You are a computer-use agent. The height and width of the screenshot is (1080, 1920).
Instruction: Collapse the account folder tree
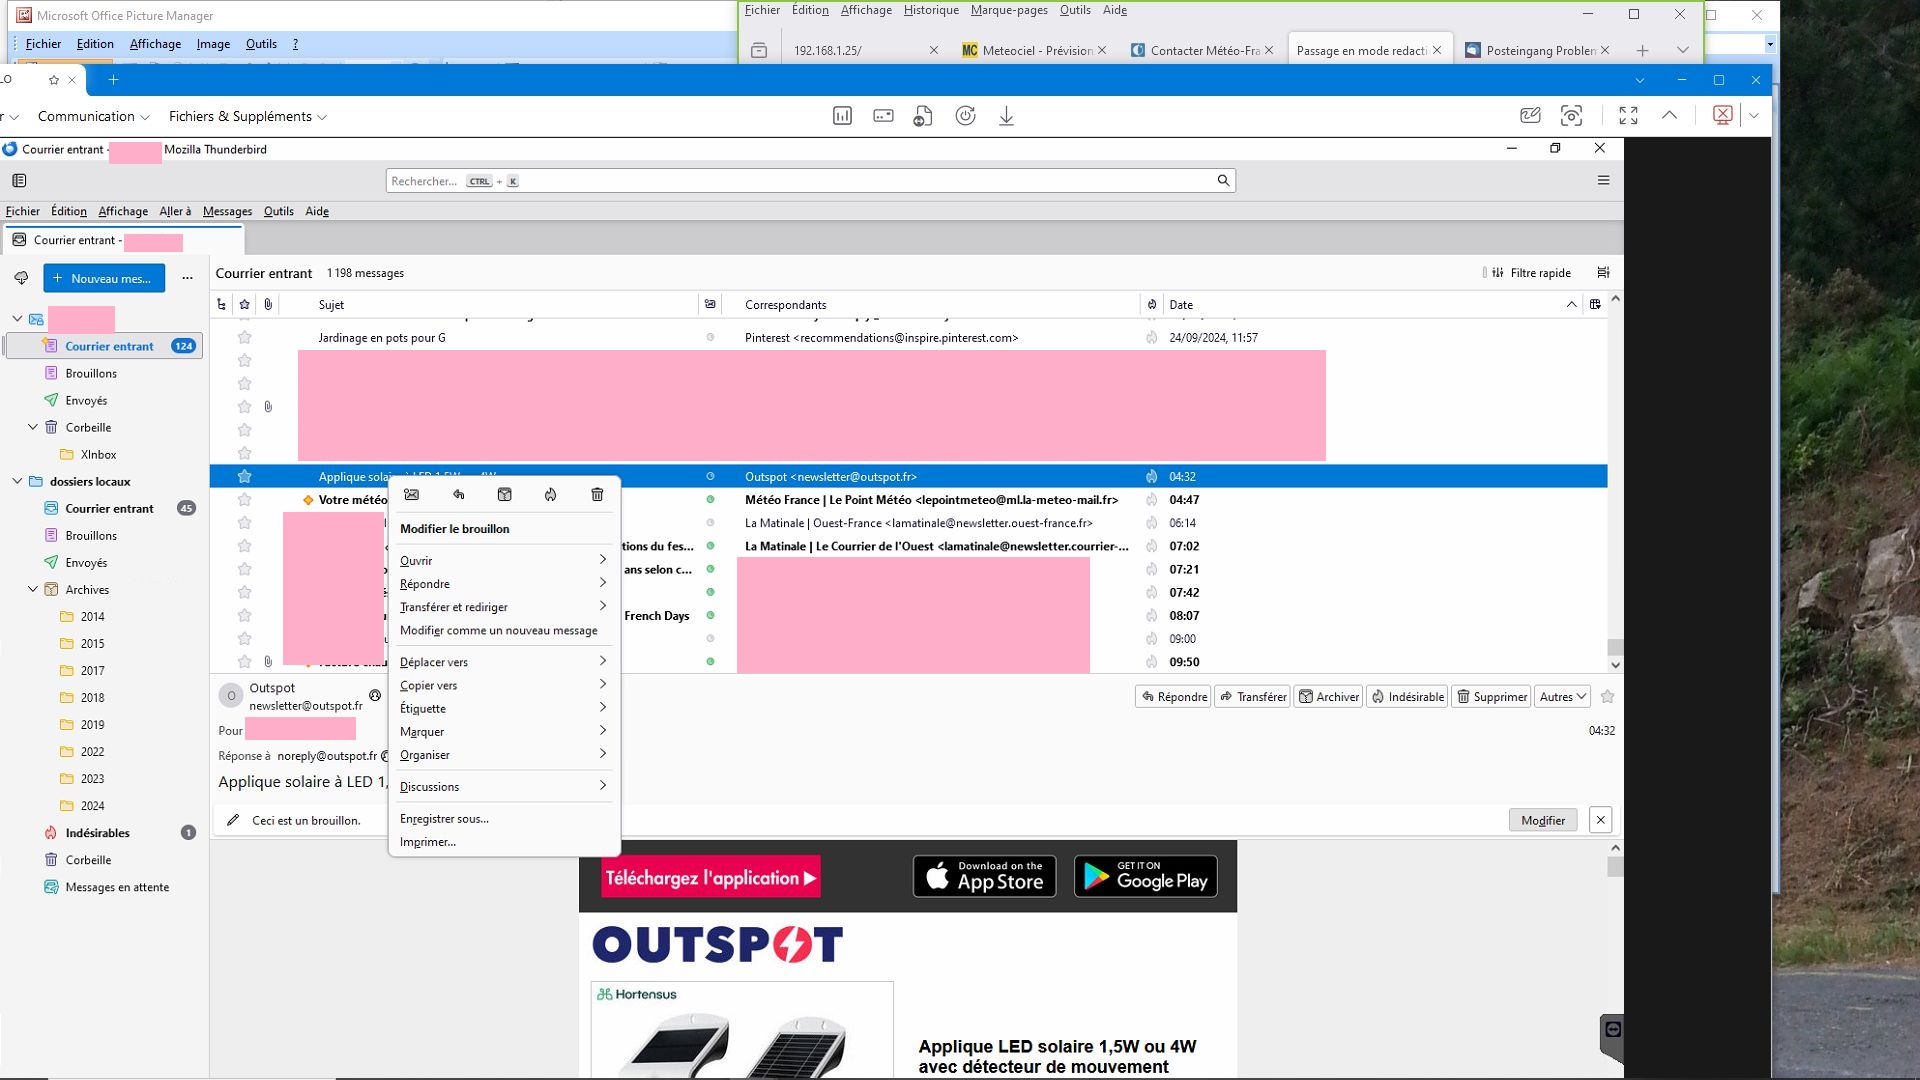(17, 319)
